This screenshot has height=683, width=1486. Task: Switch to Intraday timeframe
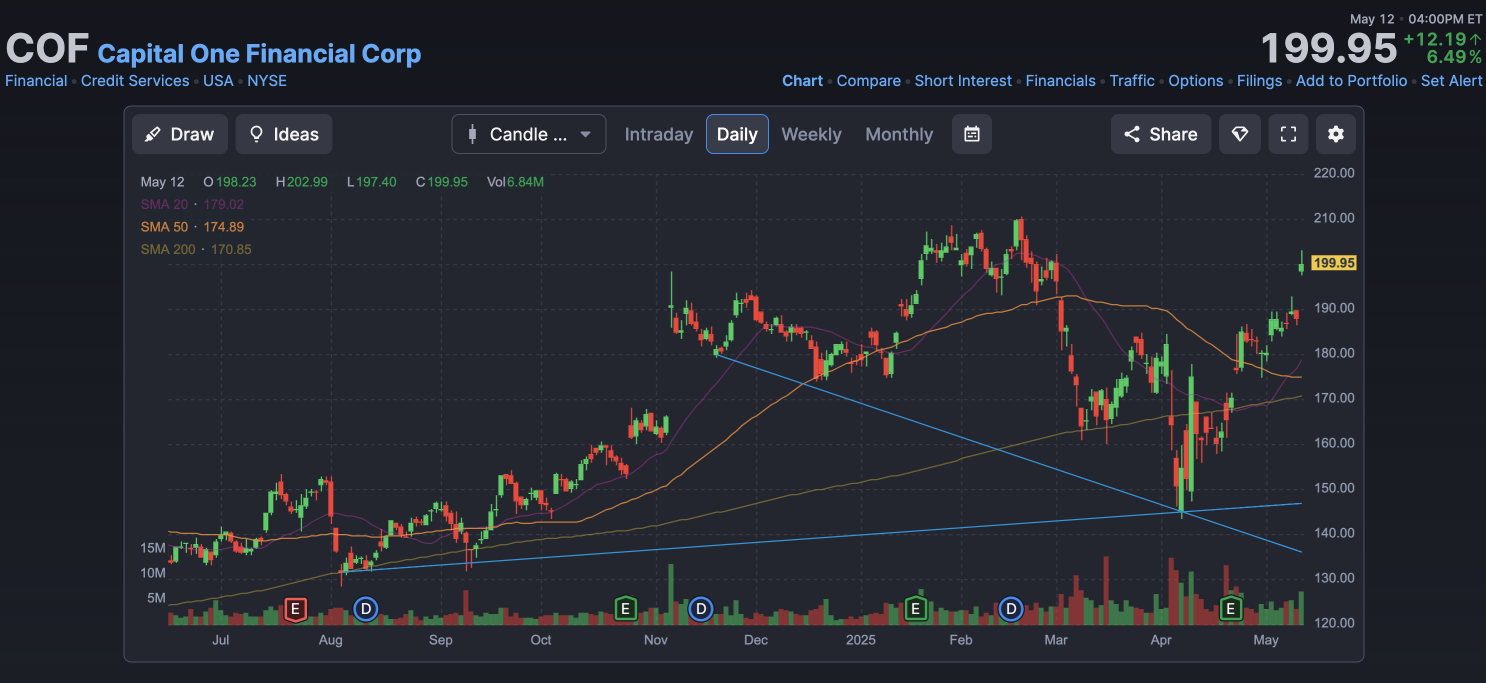pyautogui.click(x=658, y=134)
